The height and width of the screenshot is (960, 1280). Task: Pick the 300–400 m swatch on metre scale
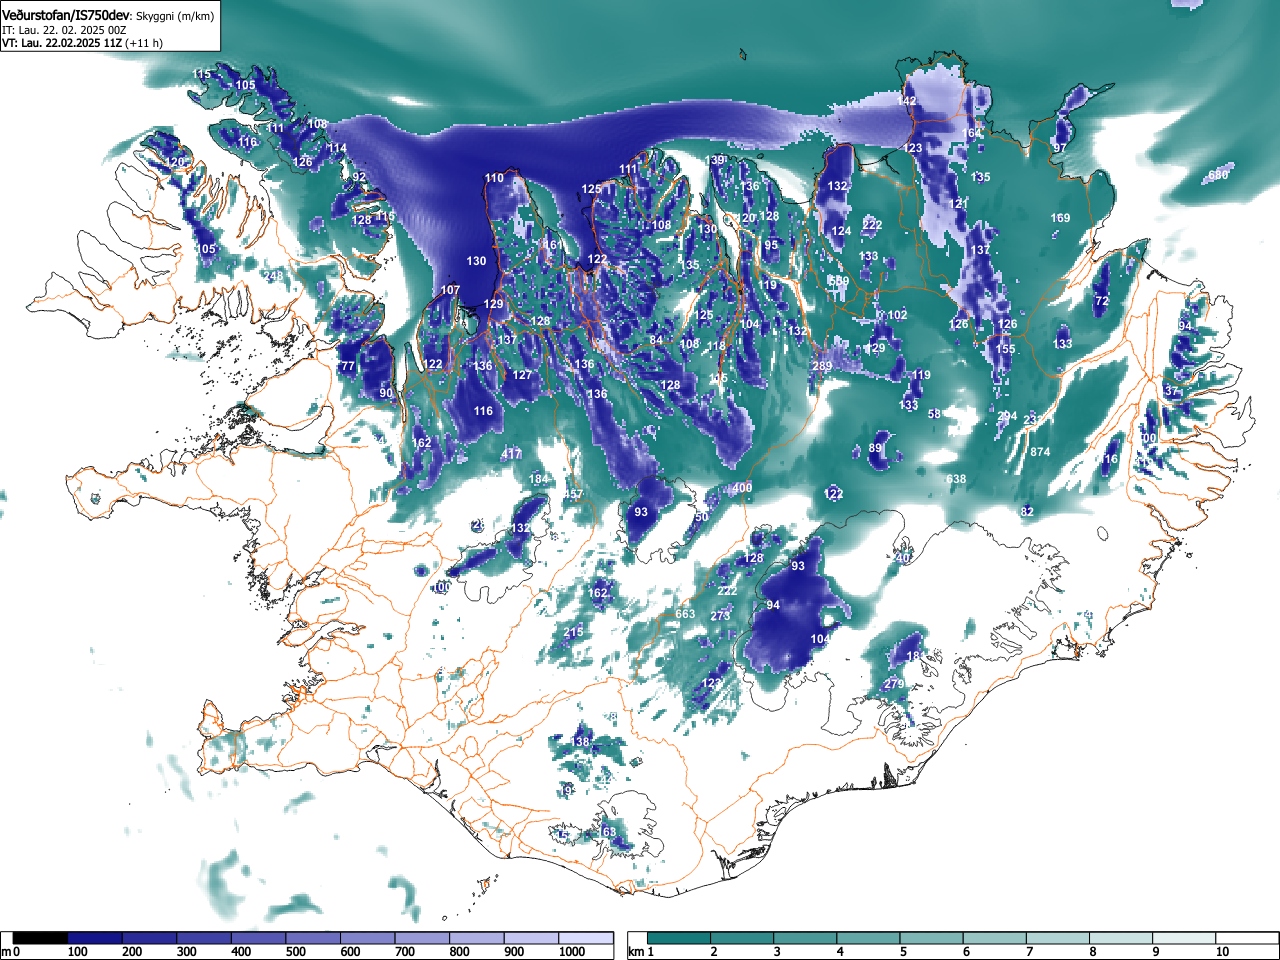point(204,938)
